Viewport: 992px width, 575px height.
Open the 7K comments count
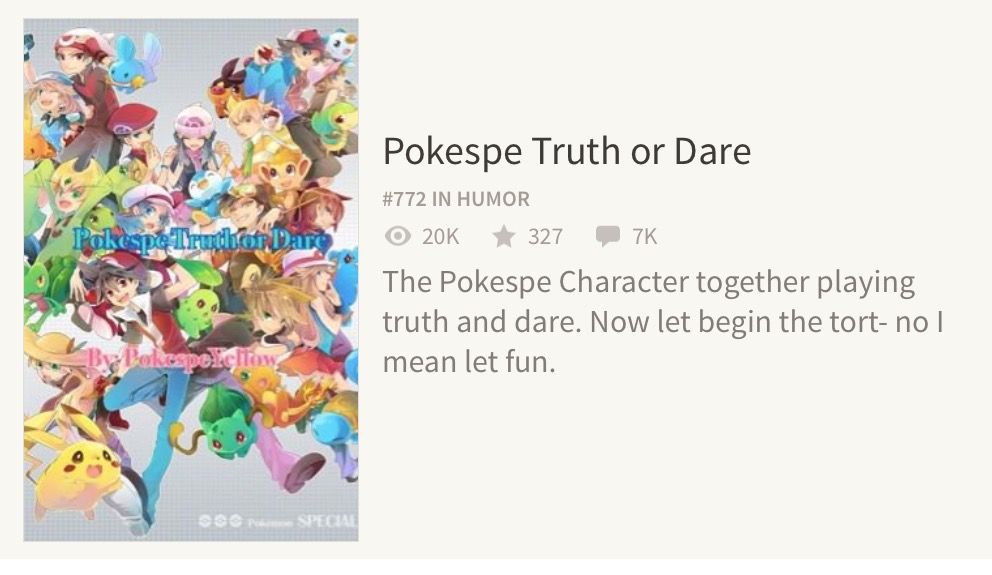[x=645, y=237]
